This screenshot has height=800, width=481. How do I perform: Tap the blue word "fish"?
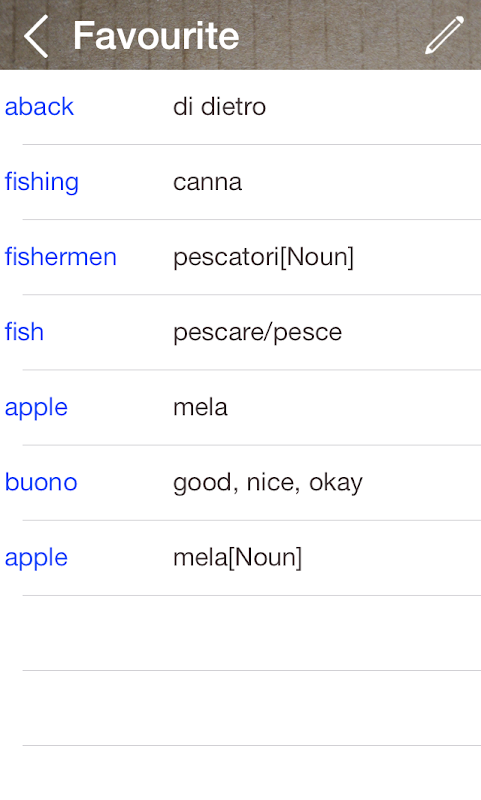[24, 332]
